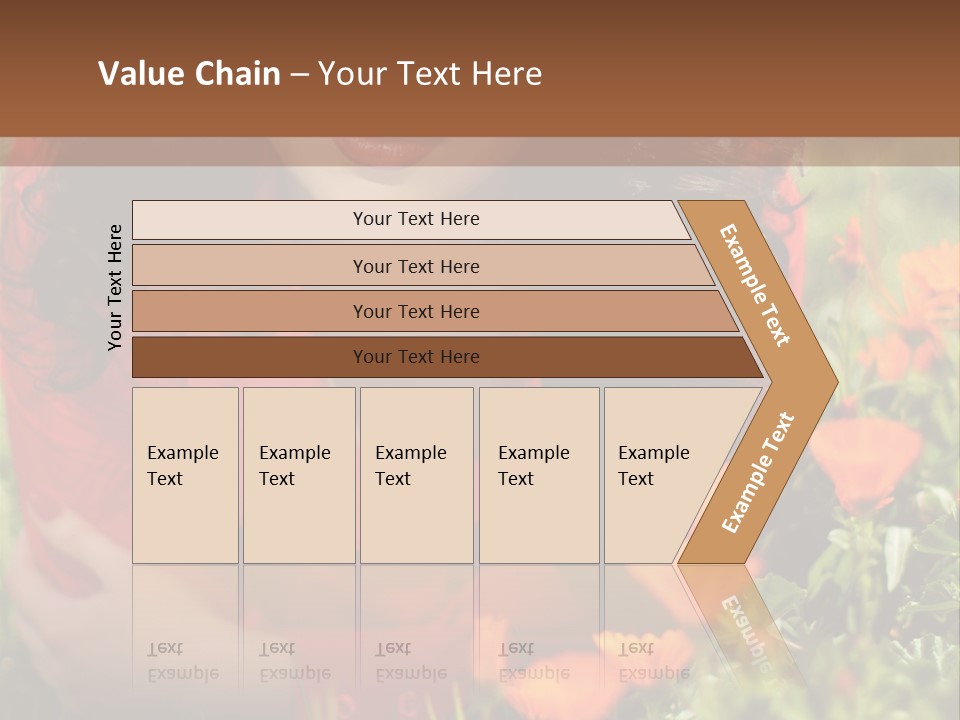Click the reflected text under fifth box
The width and height of the screenshot is (960, 720).
point(653,662)
